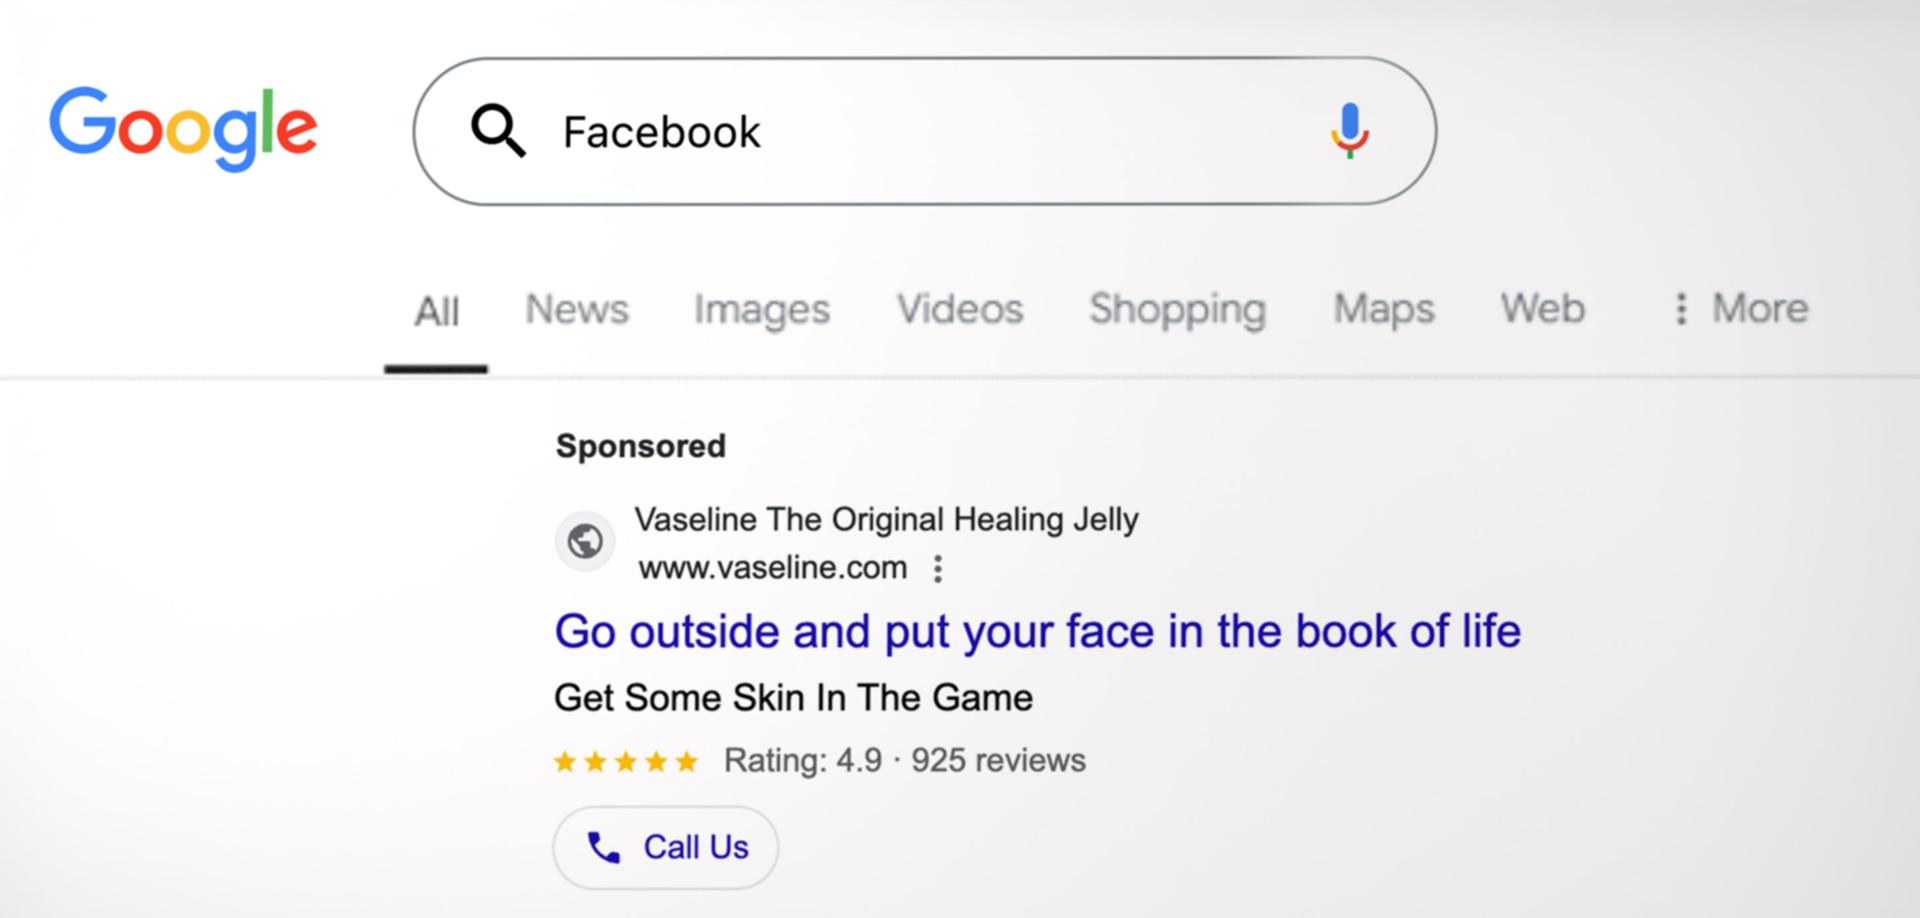Start voice search with microphone icon

coord(1349,130)
